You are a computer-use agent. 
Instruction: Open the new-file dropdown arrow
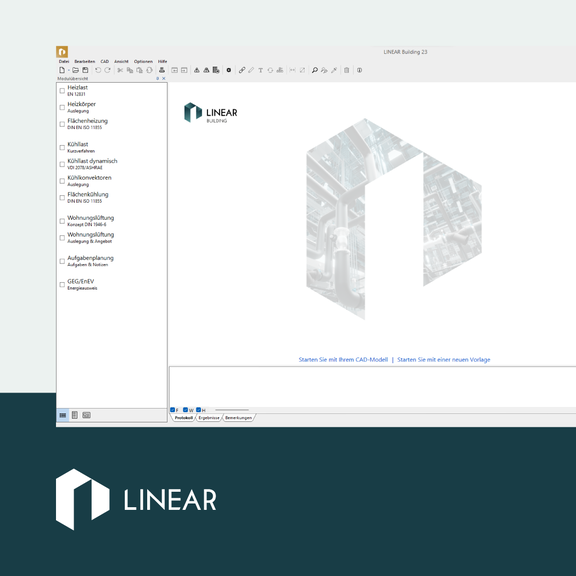[x=68, y=71]
